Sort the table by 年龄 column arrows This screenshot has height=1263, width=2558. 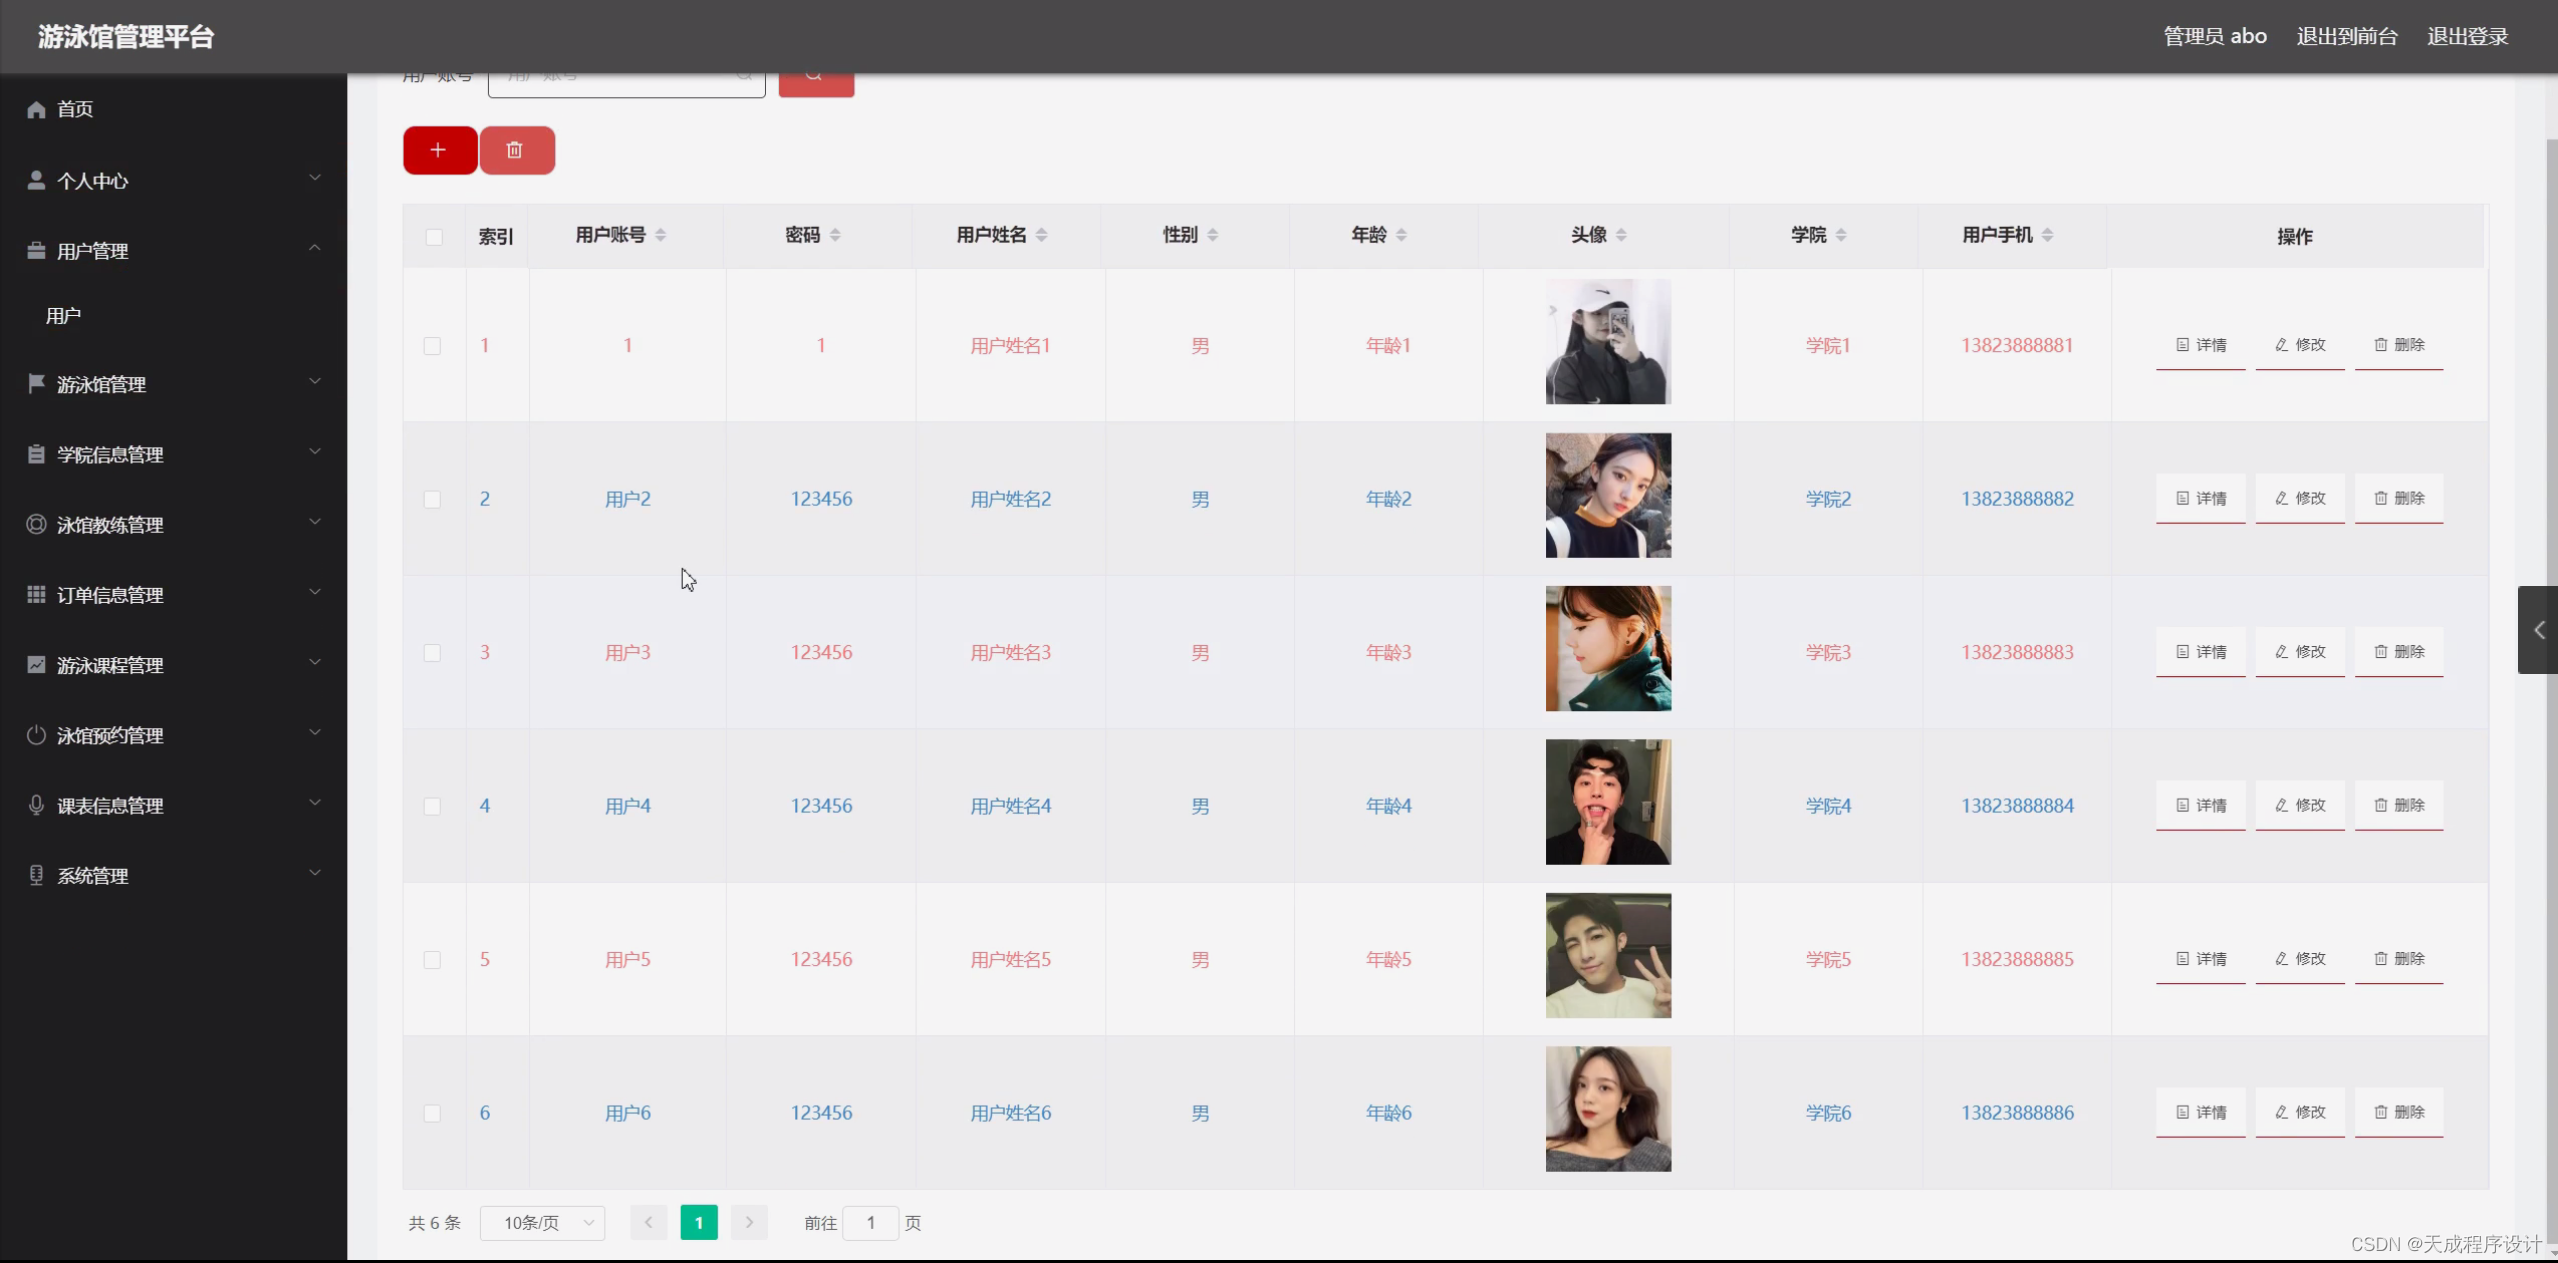pos(1401,235)
